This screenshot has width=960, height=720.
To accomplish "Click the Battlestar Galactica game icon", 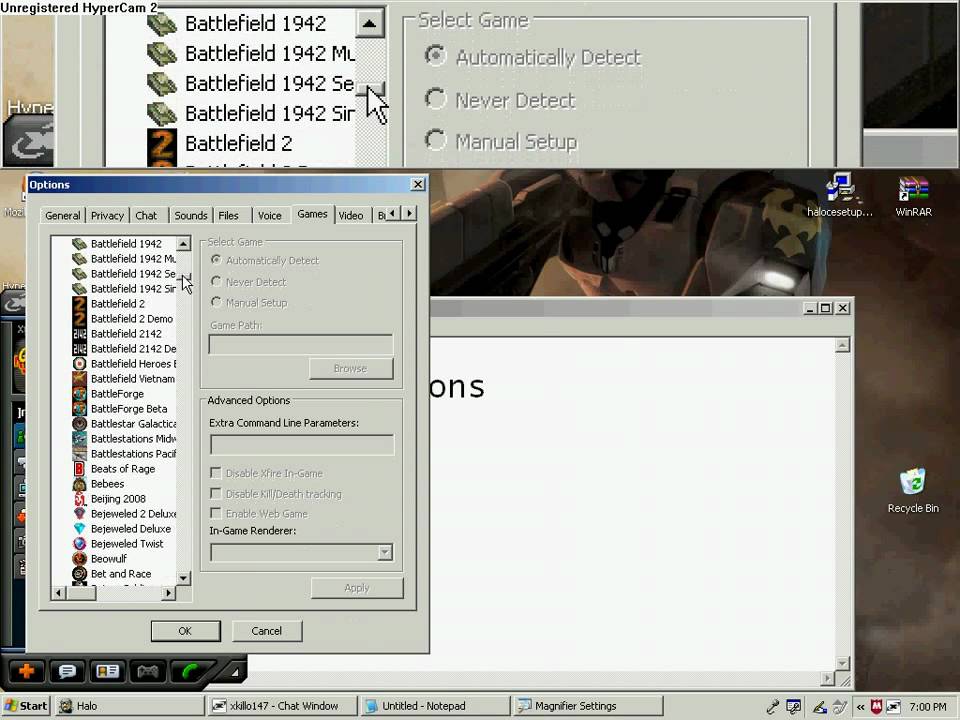I will point(80,424).
